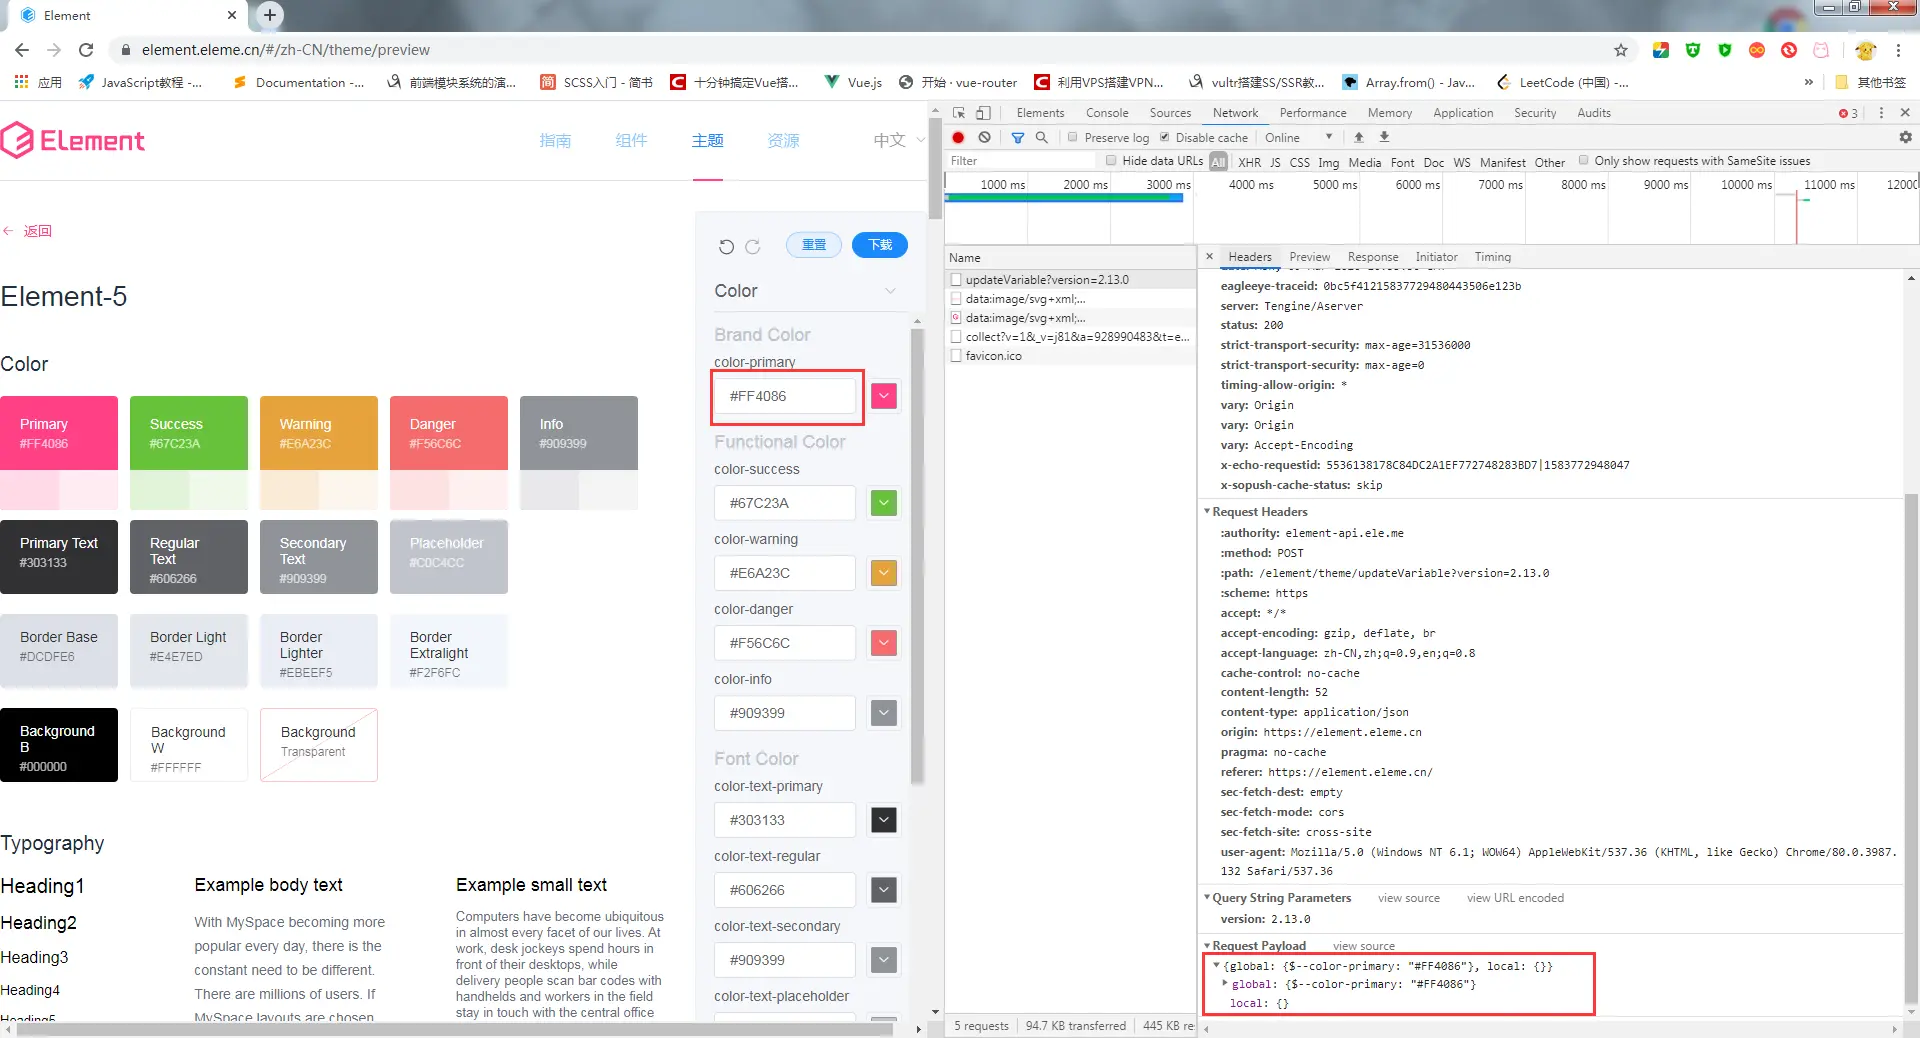
Task: Redo the theme change
Action: coord(753,246)
